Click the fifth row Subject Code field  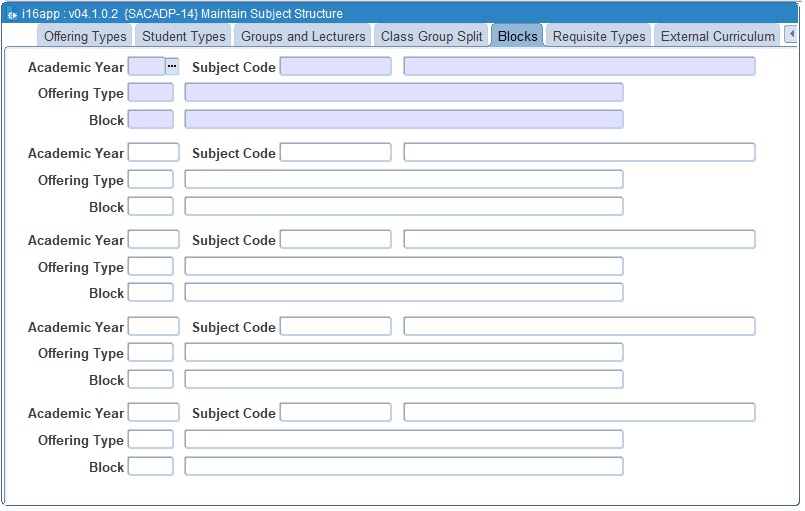(335, 413)
